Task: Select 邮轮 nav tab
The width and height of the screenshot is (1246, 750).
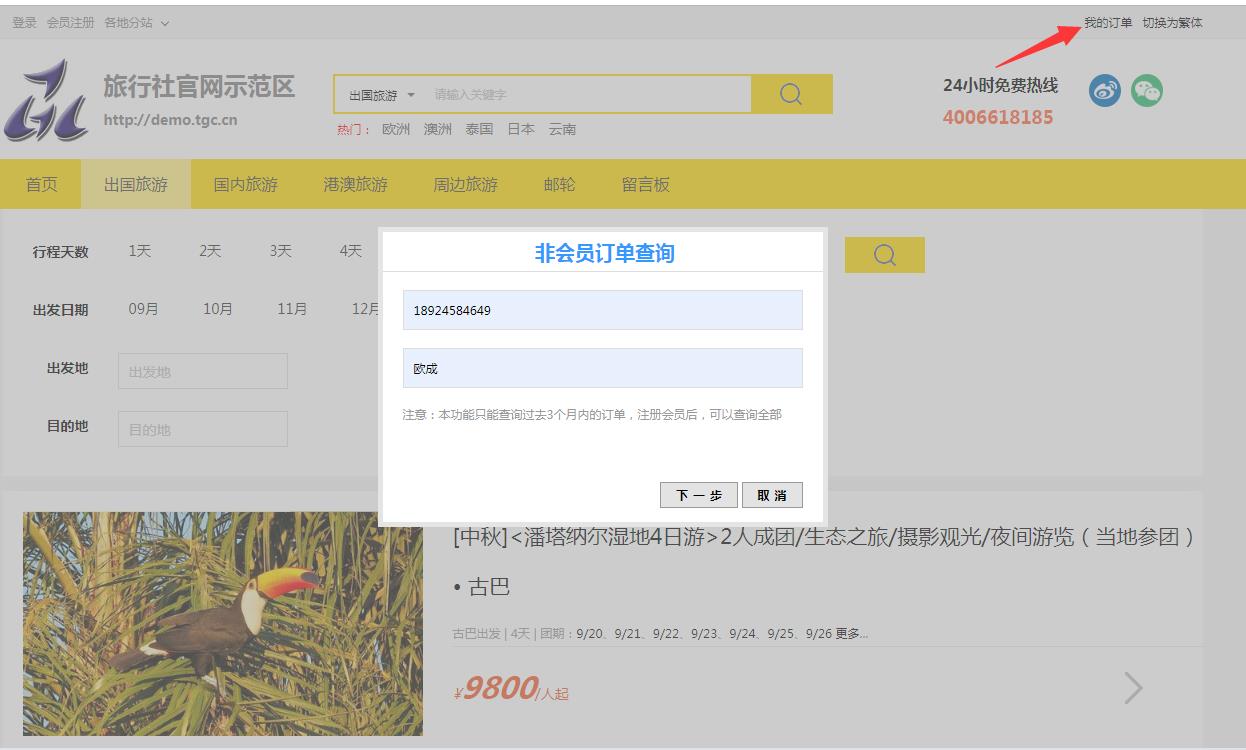Action: point(560,184)
